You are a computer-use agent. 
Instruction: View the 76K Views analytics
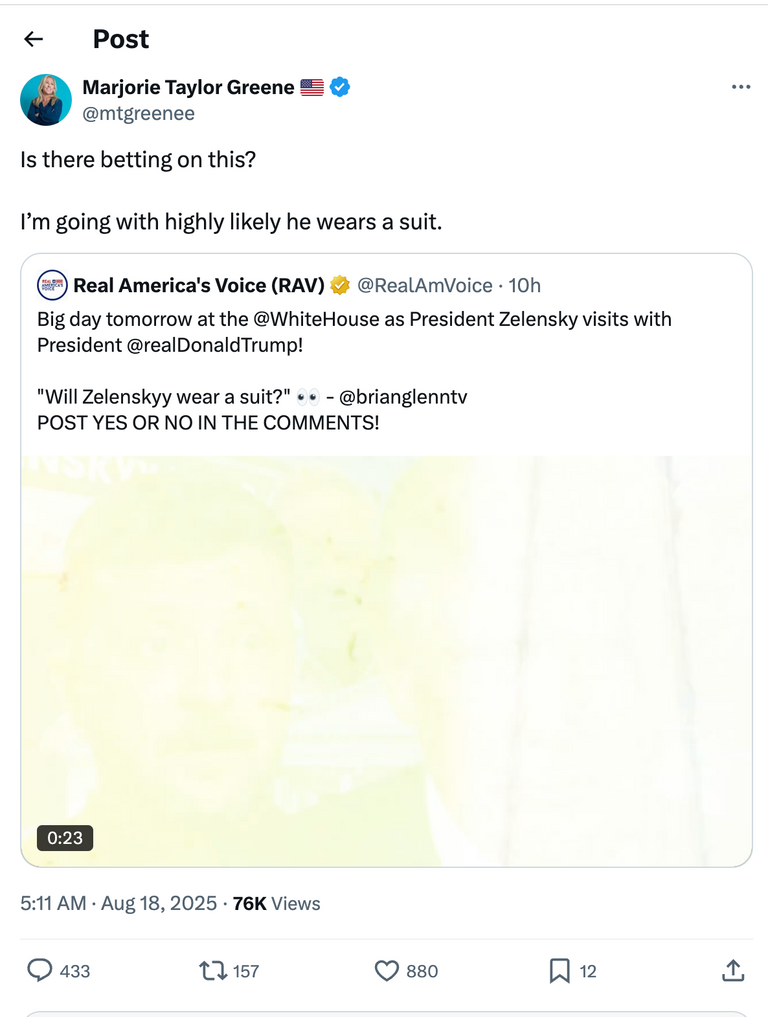[276, 903]
